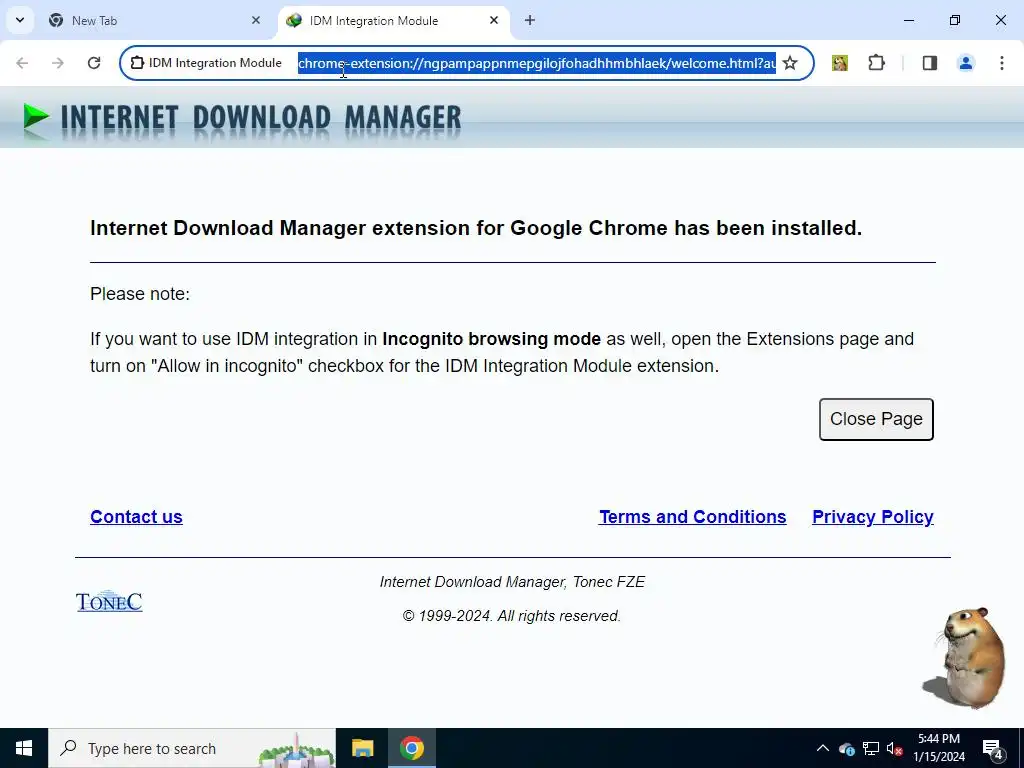The height and width of the screenshot is (768, 1024).
Task: Go back to the previous page
Action: 22,63
